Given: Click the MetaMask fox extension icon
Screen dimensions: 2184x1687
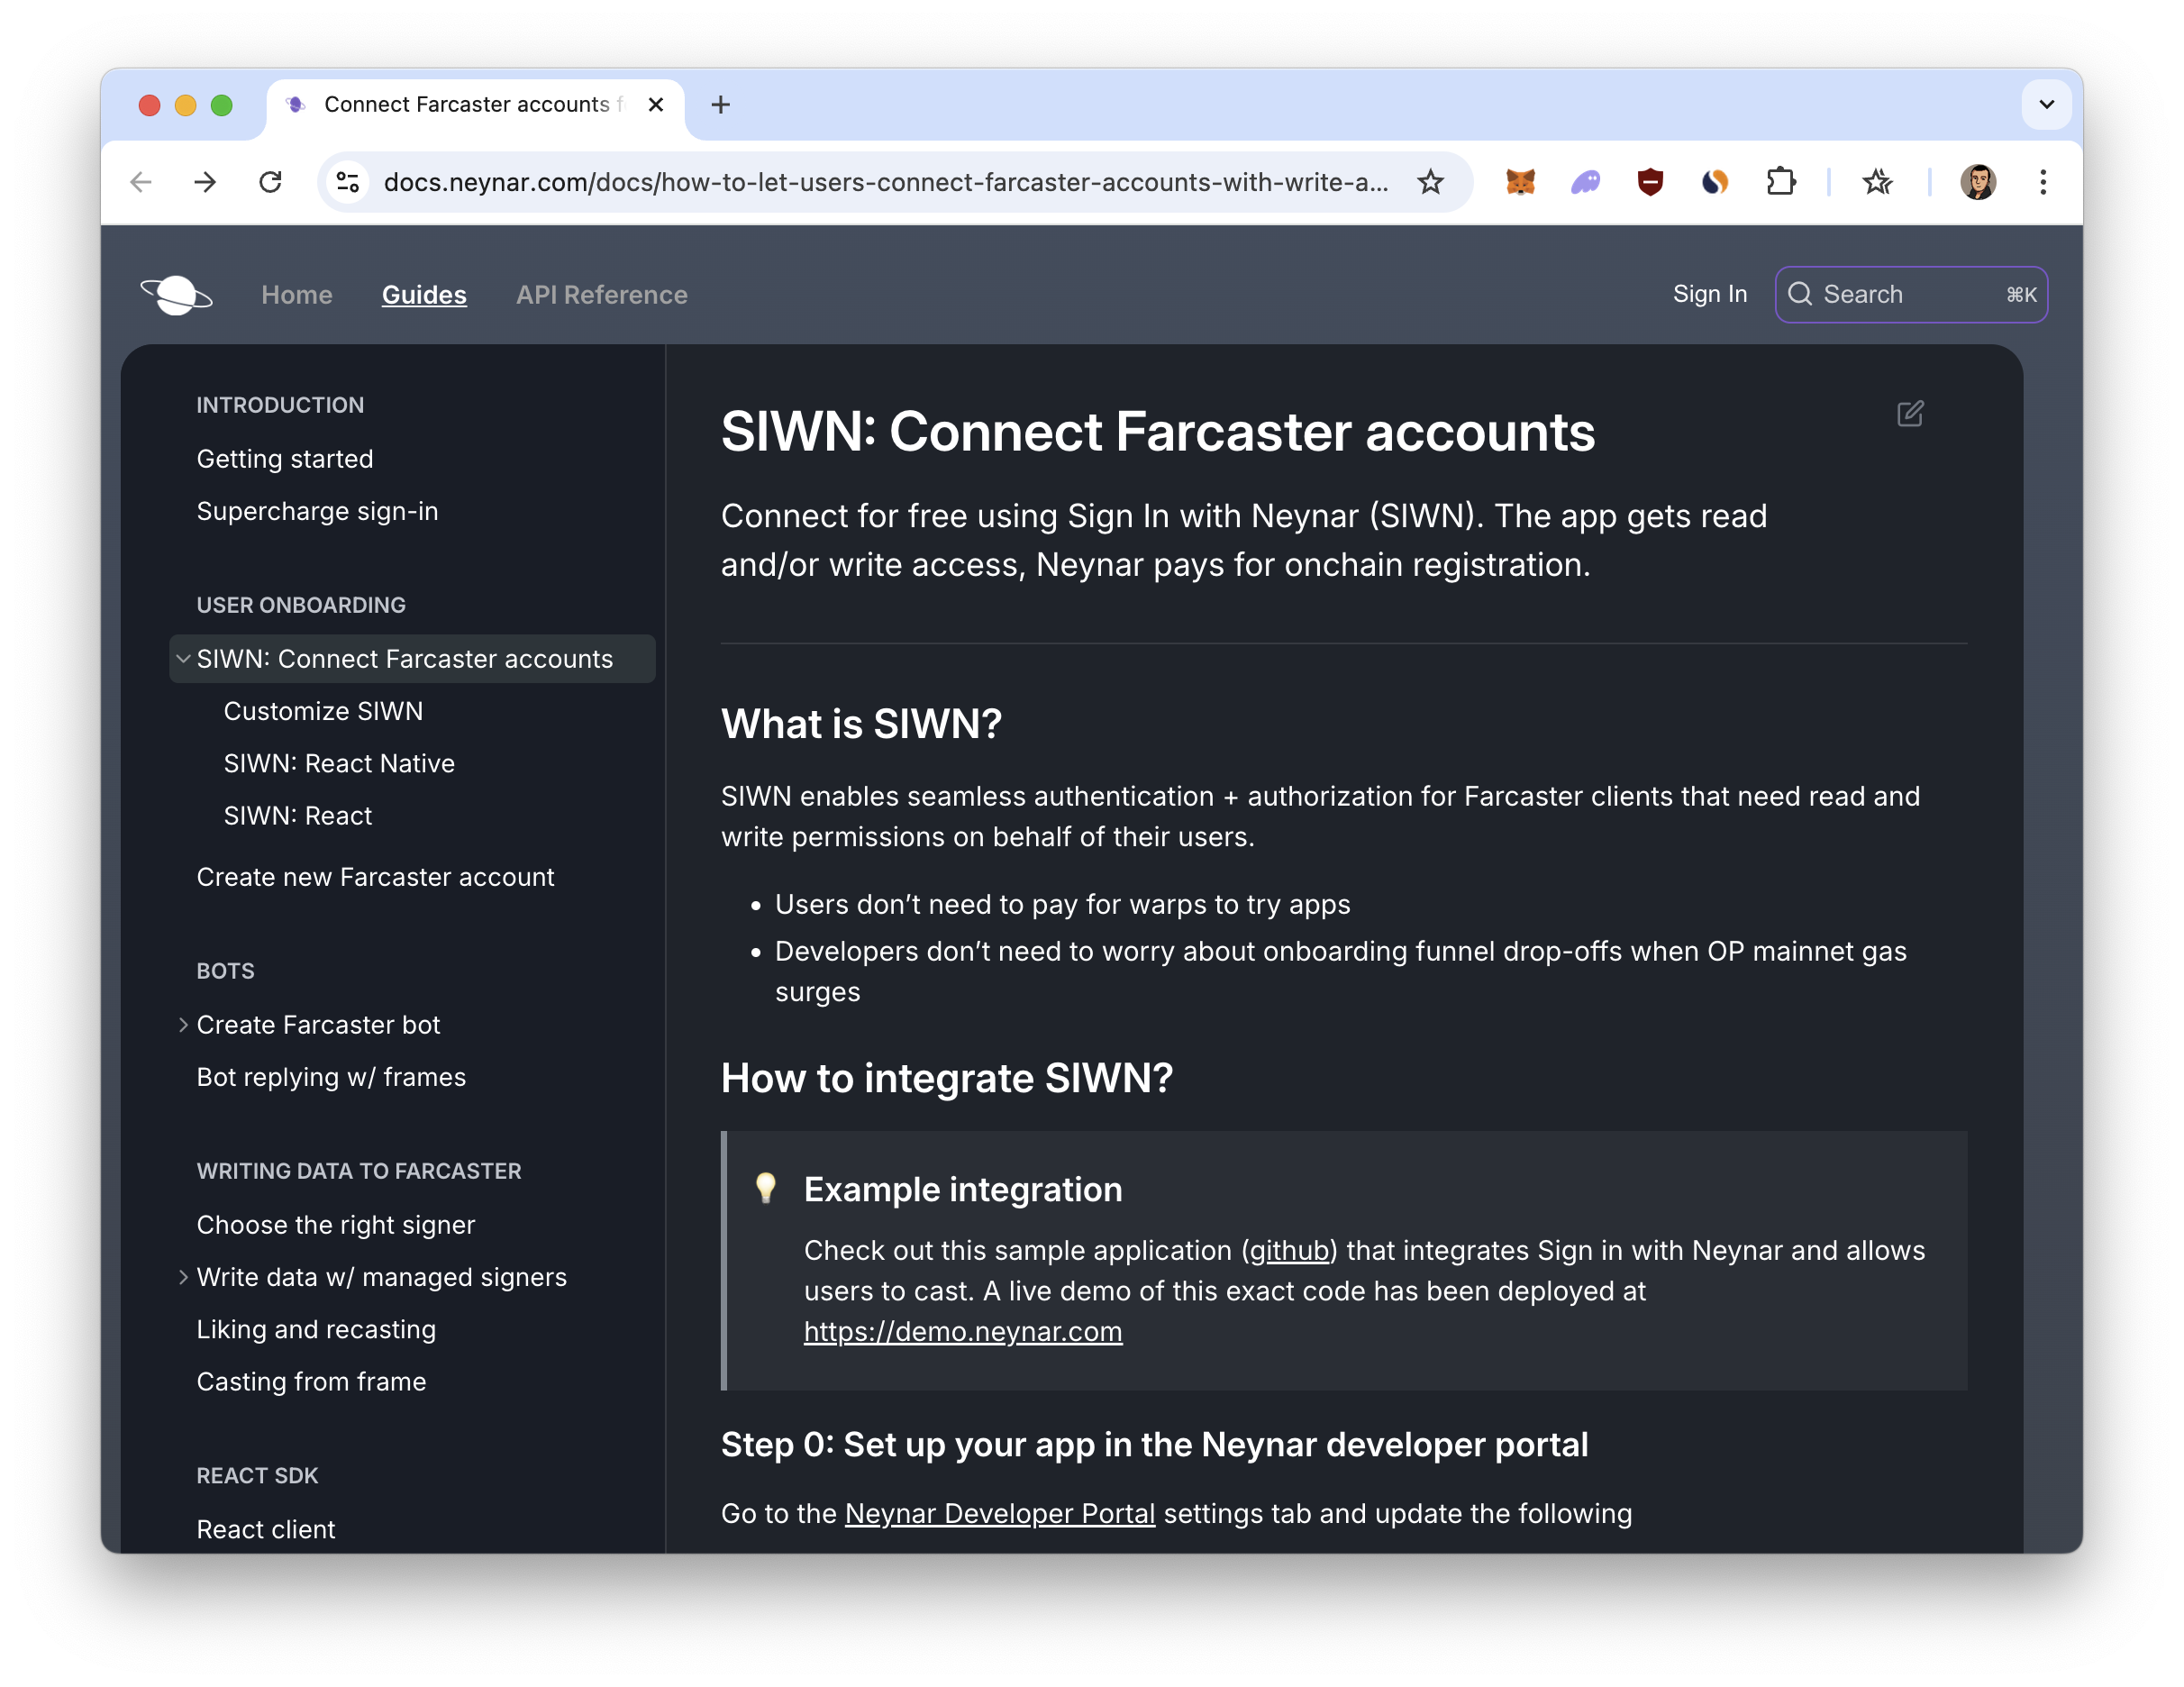Looking at the screenshot, I should tap(1520, 182).
